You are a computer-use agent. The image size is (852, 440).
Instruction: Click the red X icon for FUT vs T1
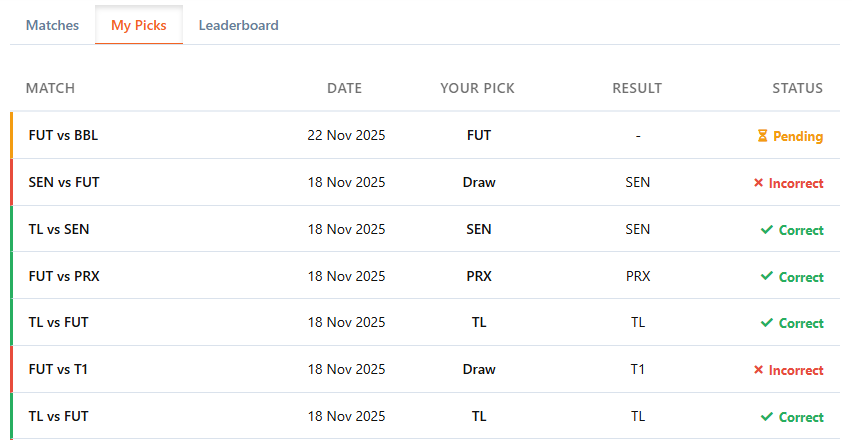[x=759, y=370]
